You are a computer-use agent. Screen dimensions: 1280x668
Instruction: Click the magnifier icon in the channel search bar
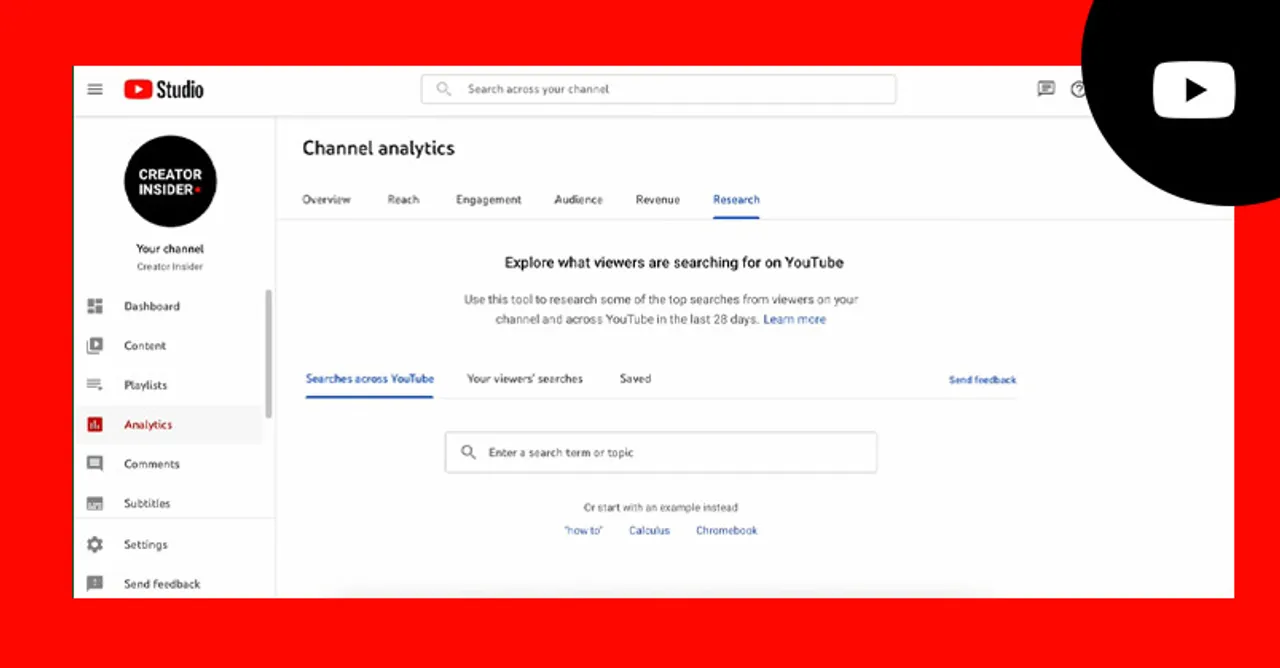click(x=444, y=89)
